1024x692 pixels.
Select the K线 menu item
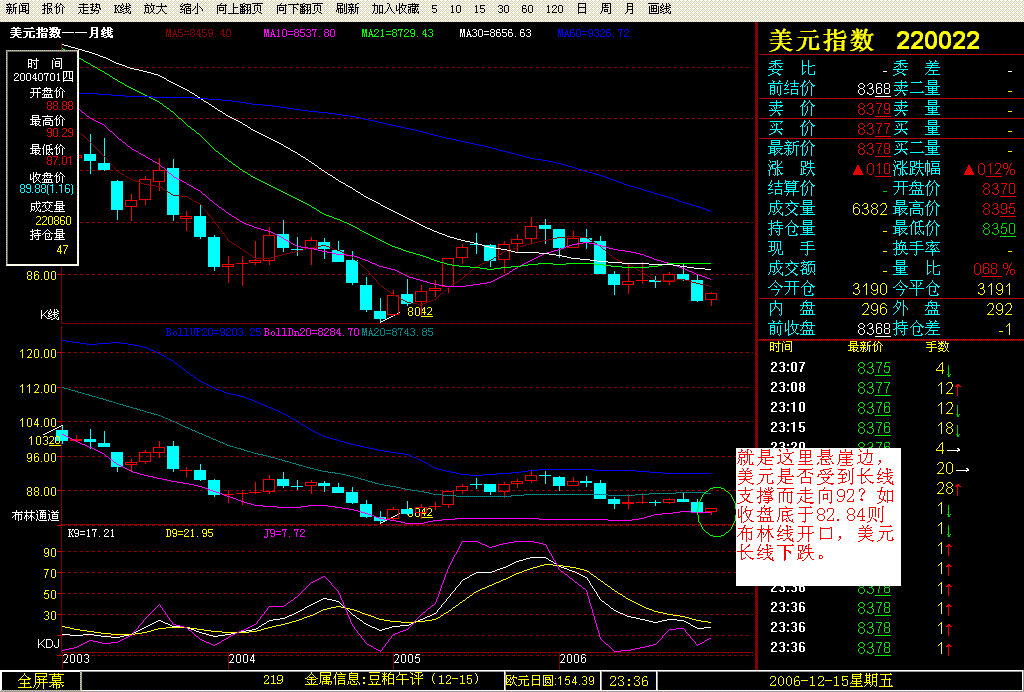[122, 9]
